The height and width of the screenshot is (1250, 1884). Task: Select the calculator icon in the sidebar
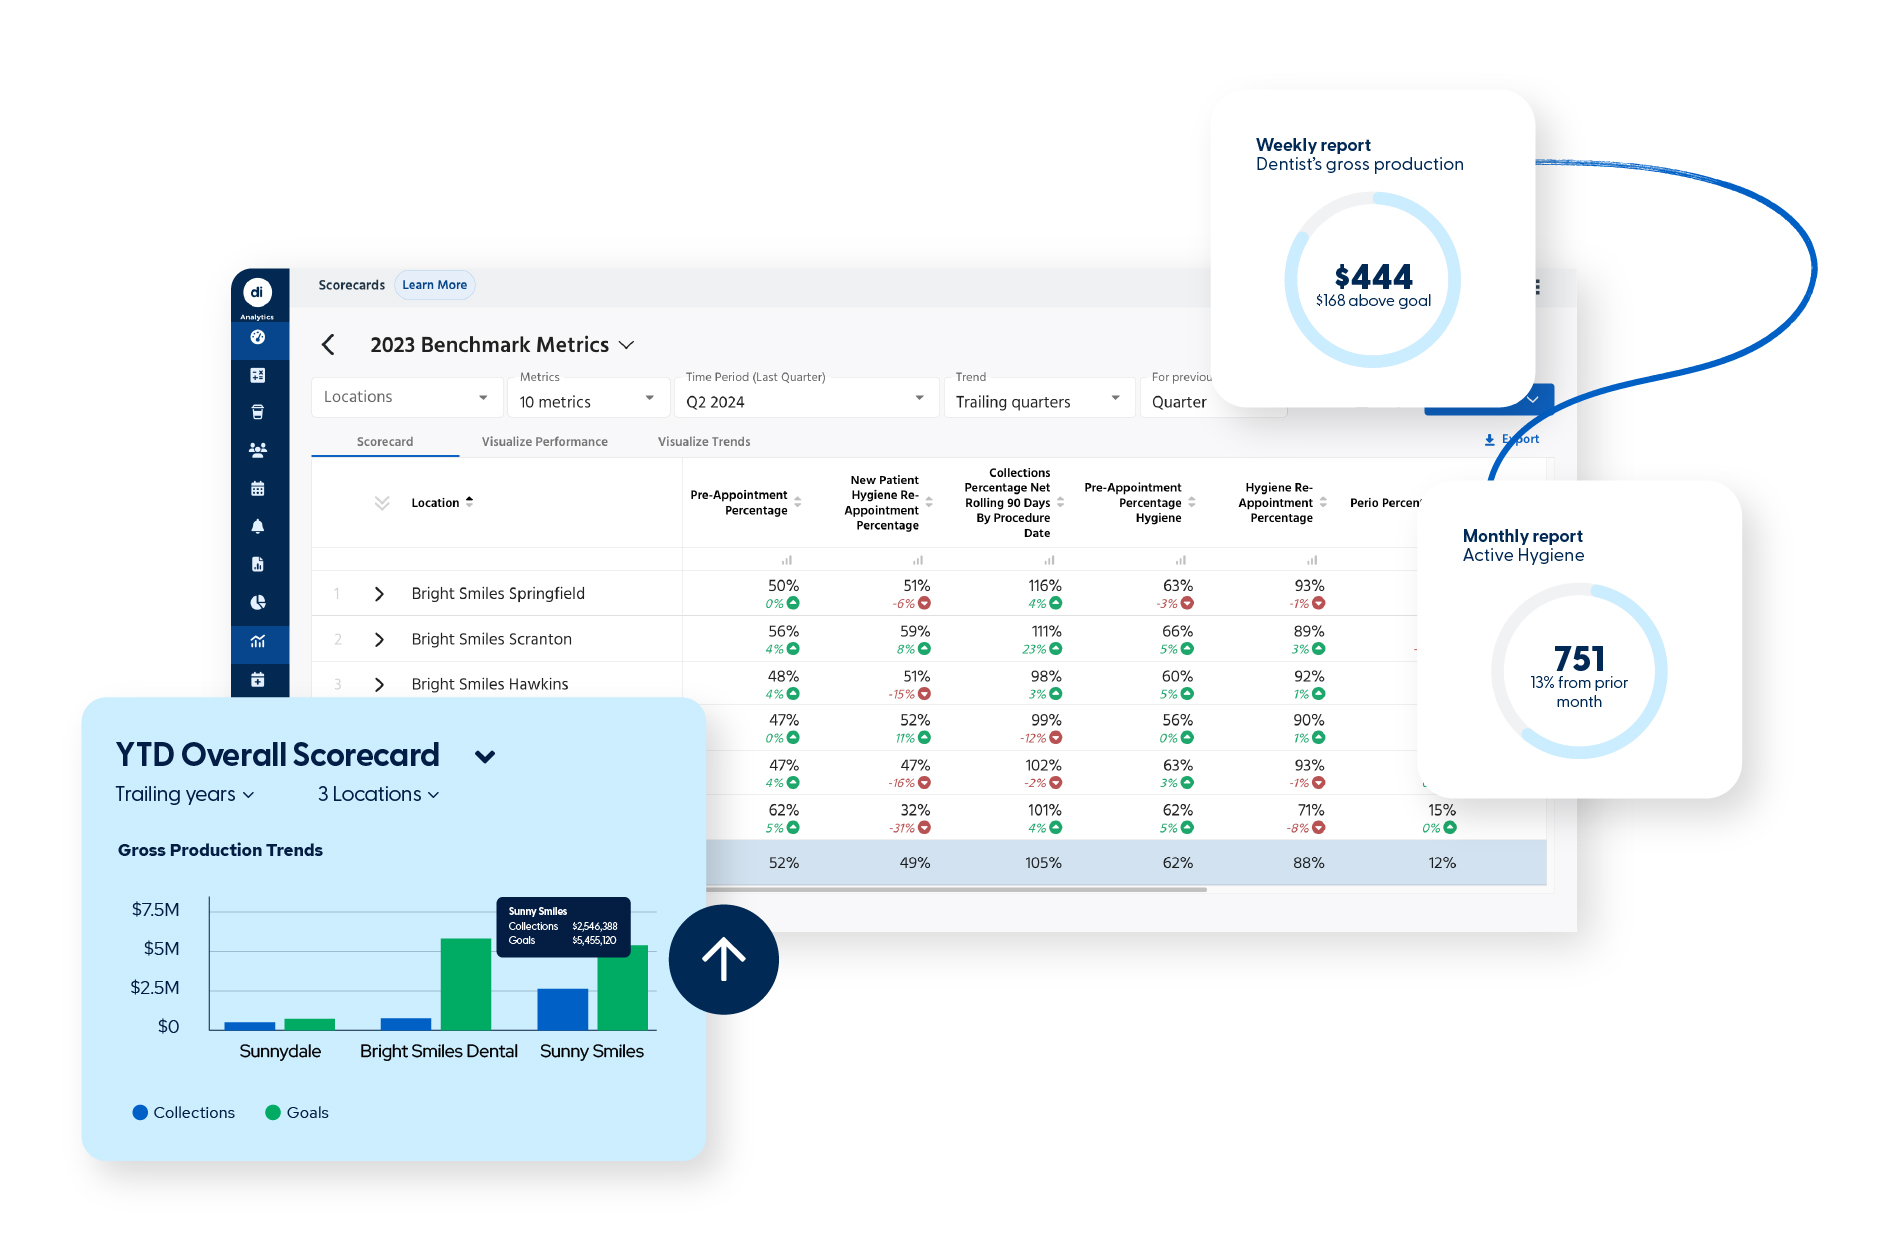pos(258,375)
